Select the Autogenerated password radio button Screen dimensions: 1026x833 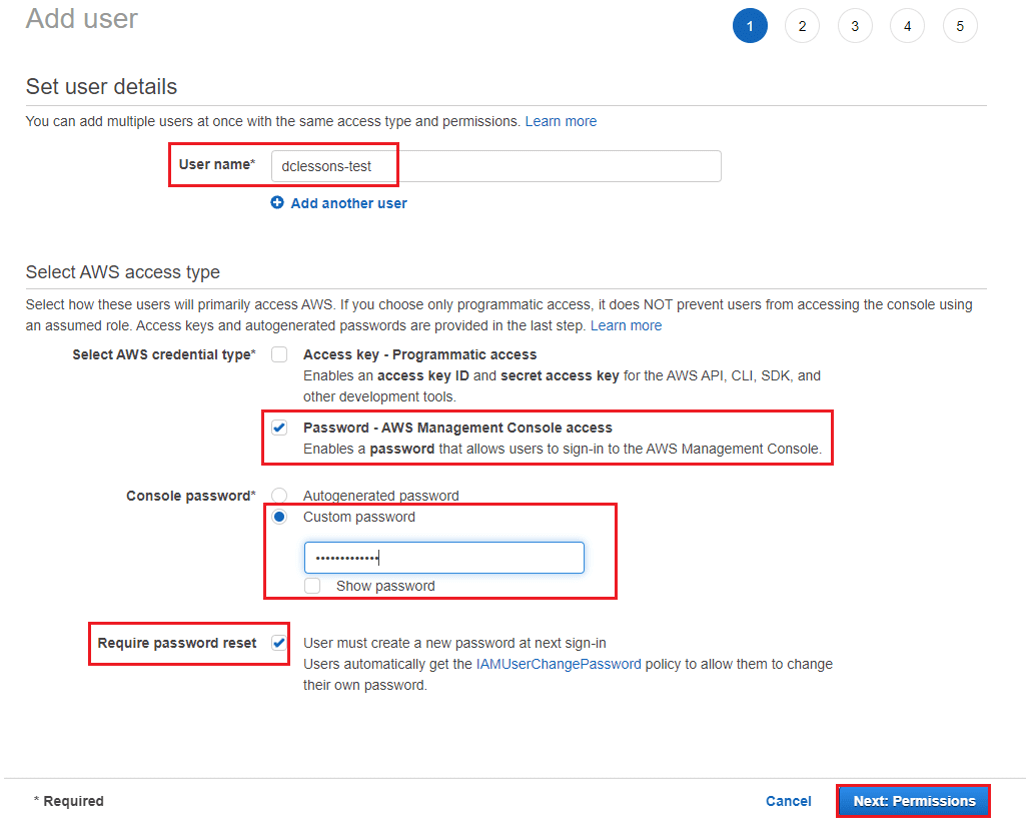279,495
